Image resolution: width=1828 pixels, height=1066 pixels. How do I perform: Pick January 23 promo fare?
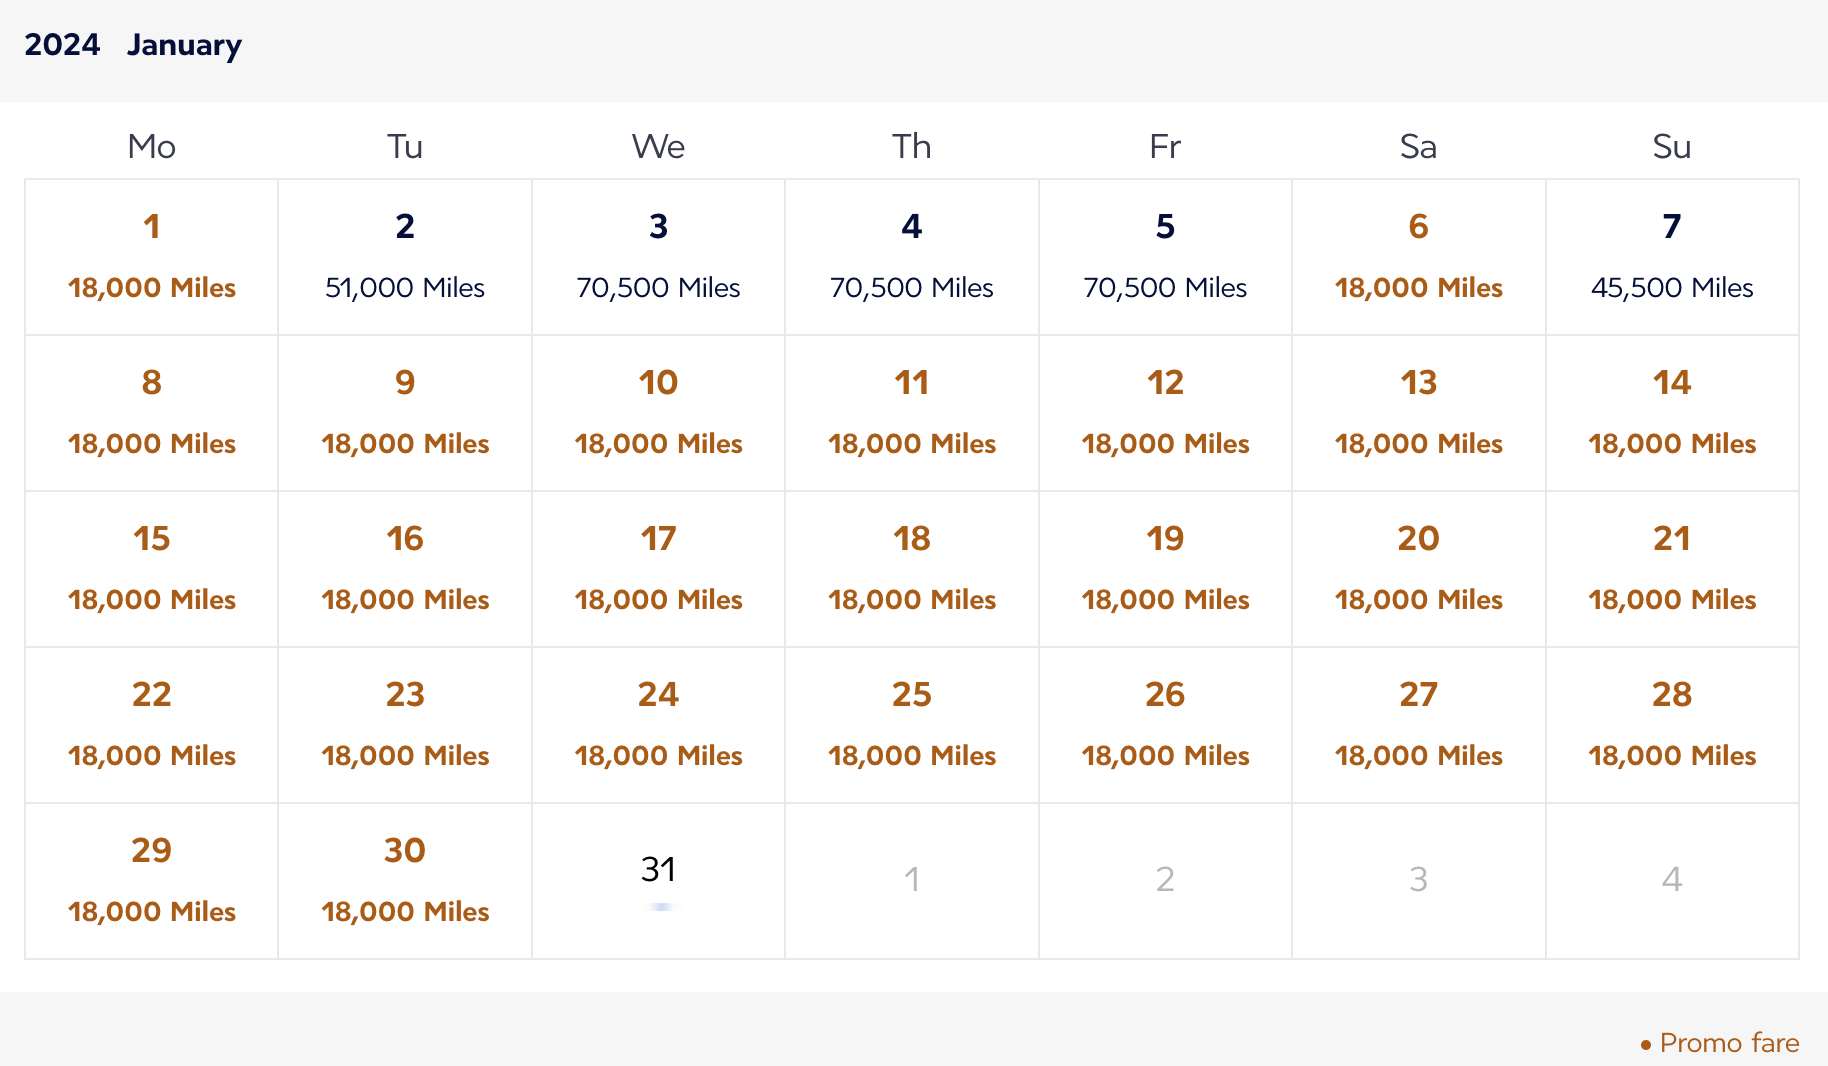405,725
